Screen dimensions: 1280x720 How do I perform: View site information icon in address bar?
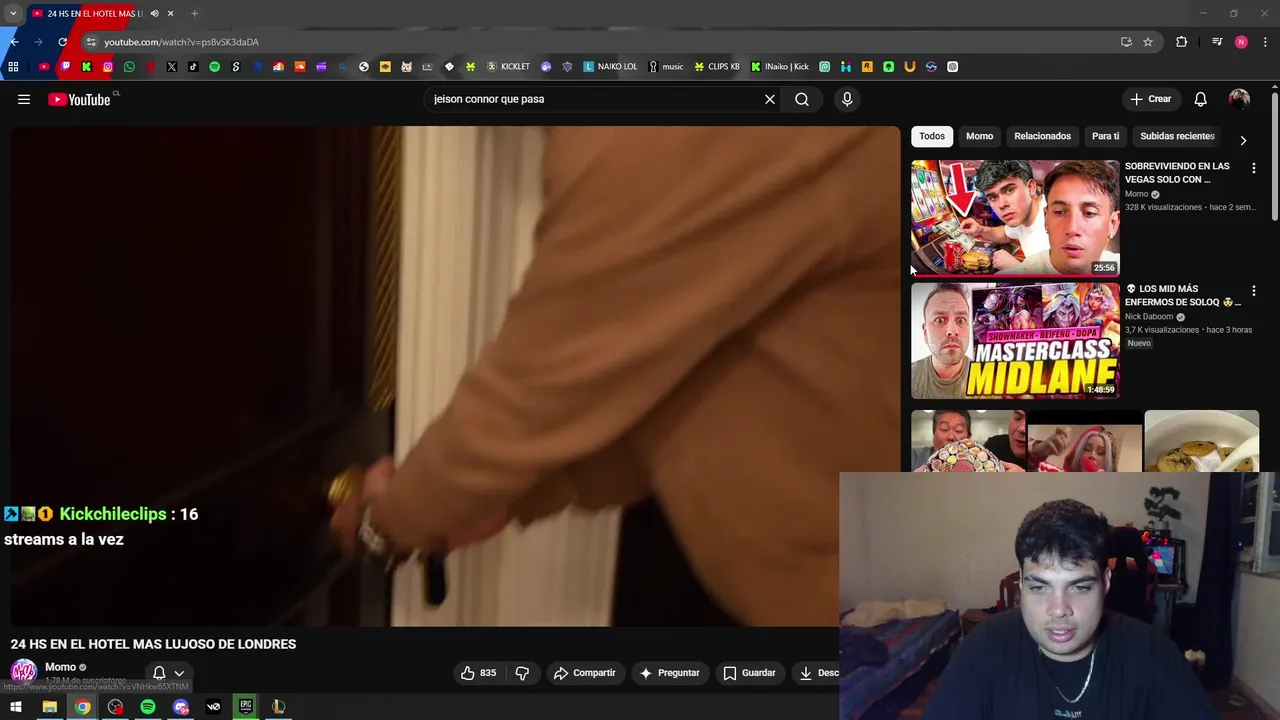tap(91, 42)
